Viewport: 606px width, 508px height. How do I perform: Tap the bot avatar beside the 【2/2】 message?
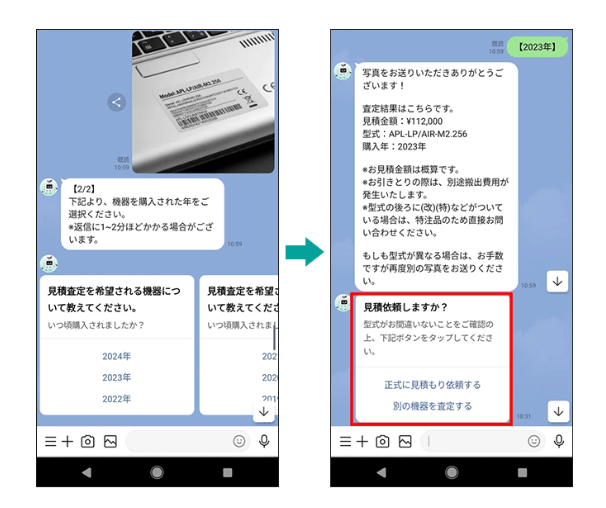pyautogui.click(x=49, y=188)
